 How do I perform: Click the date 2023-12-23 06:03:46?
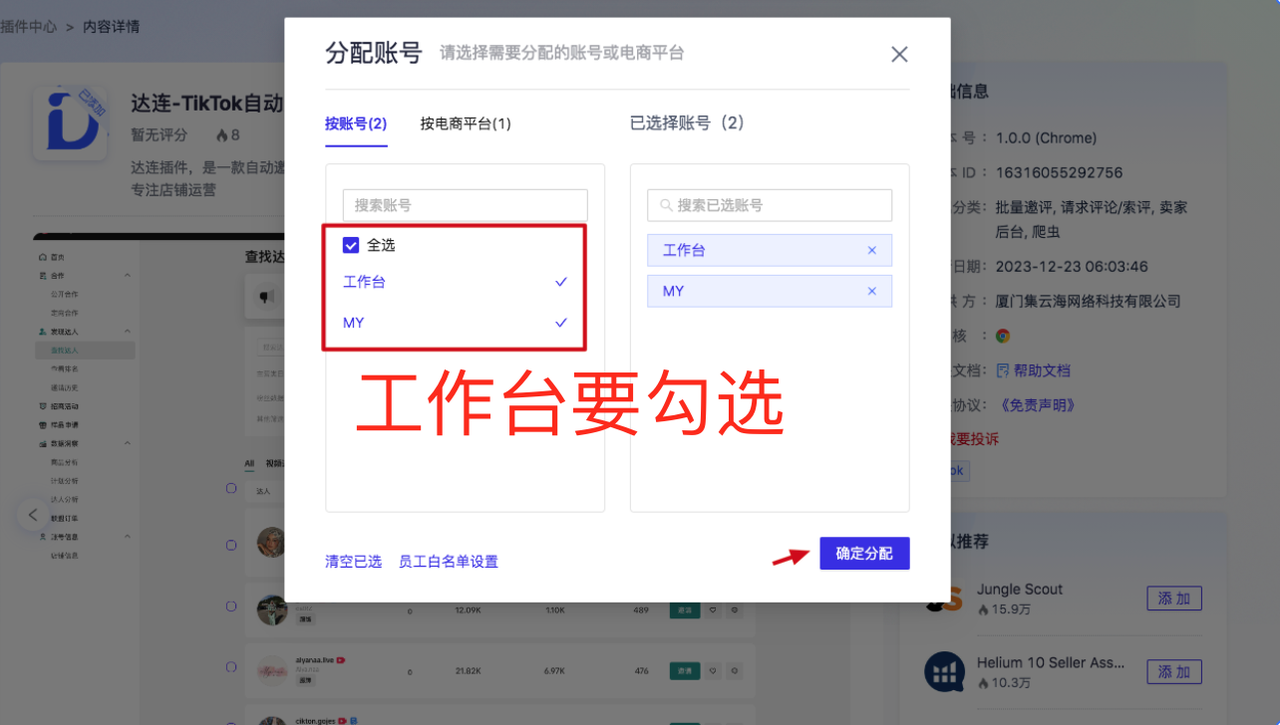pos(1072,267)
